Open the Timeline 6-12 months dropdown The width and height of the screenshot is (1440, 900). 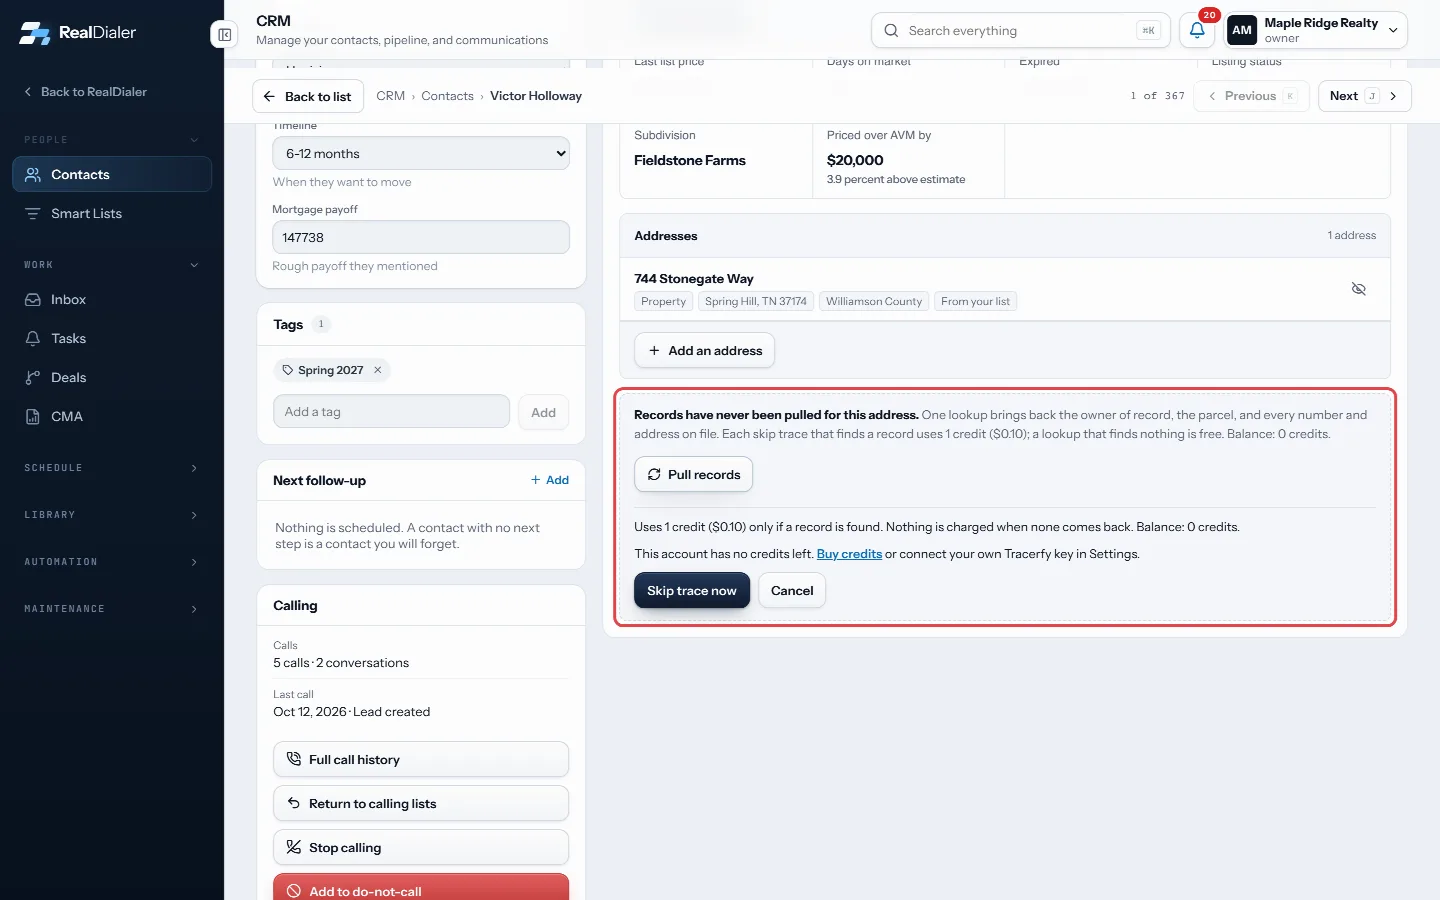421,153
